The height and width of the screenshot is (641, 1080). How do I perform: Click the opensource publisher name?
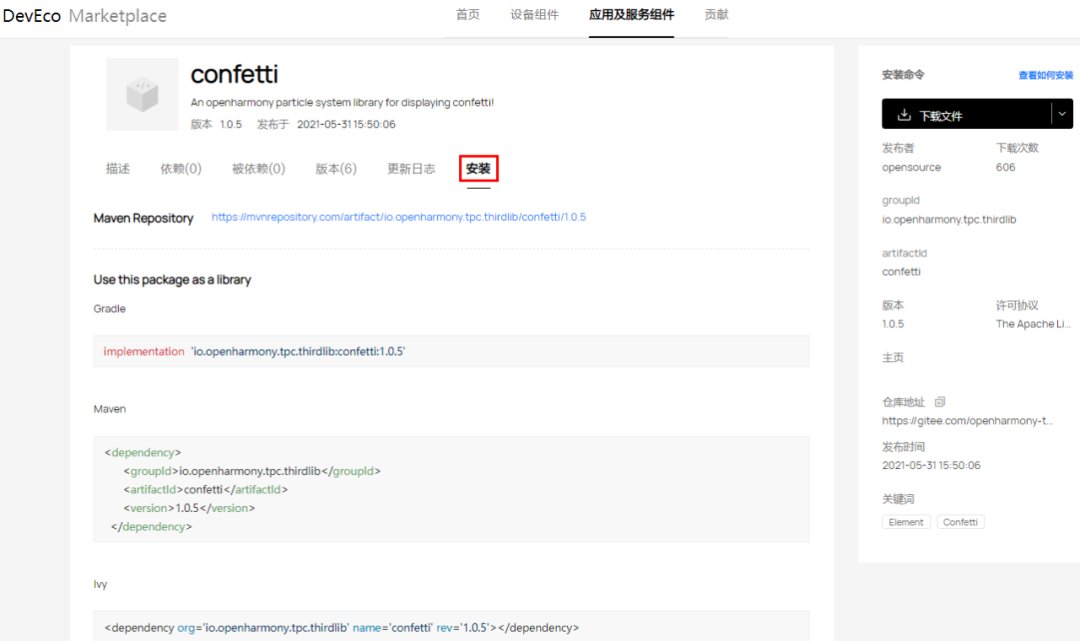(x=911, y=167)
